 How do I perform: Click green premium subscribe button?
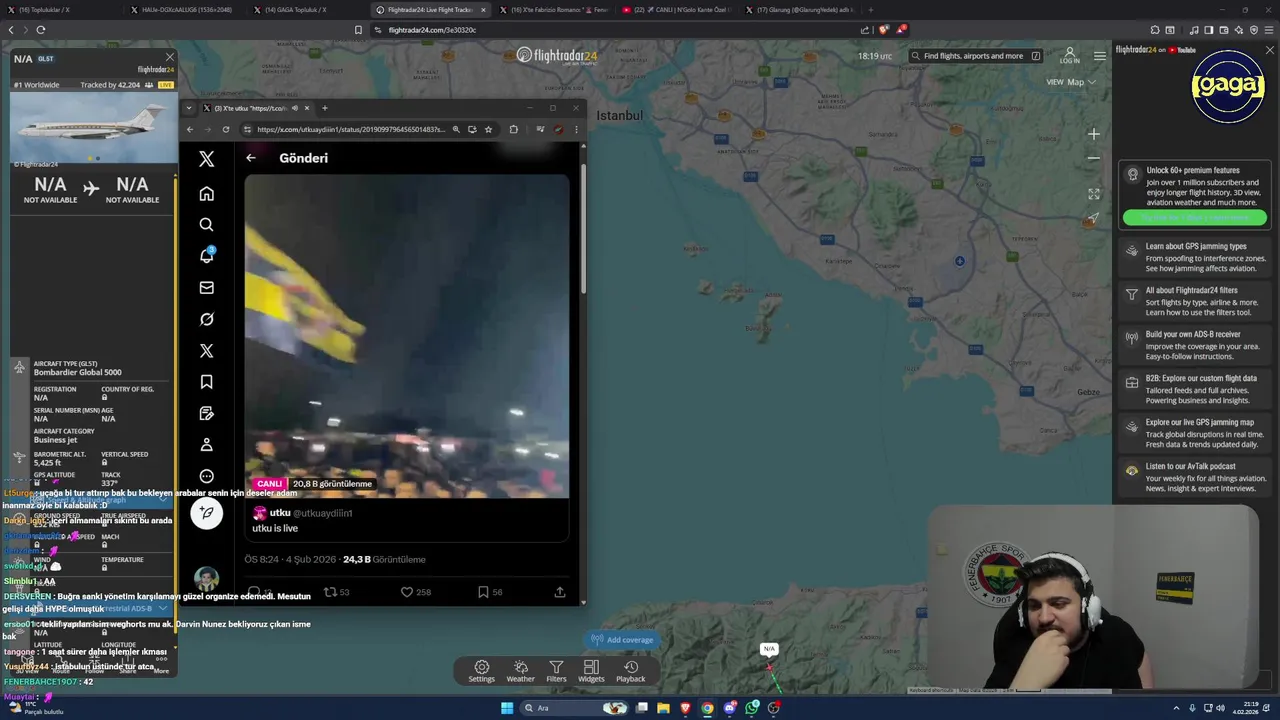click(x=1195, y=217)
